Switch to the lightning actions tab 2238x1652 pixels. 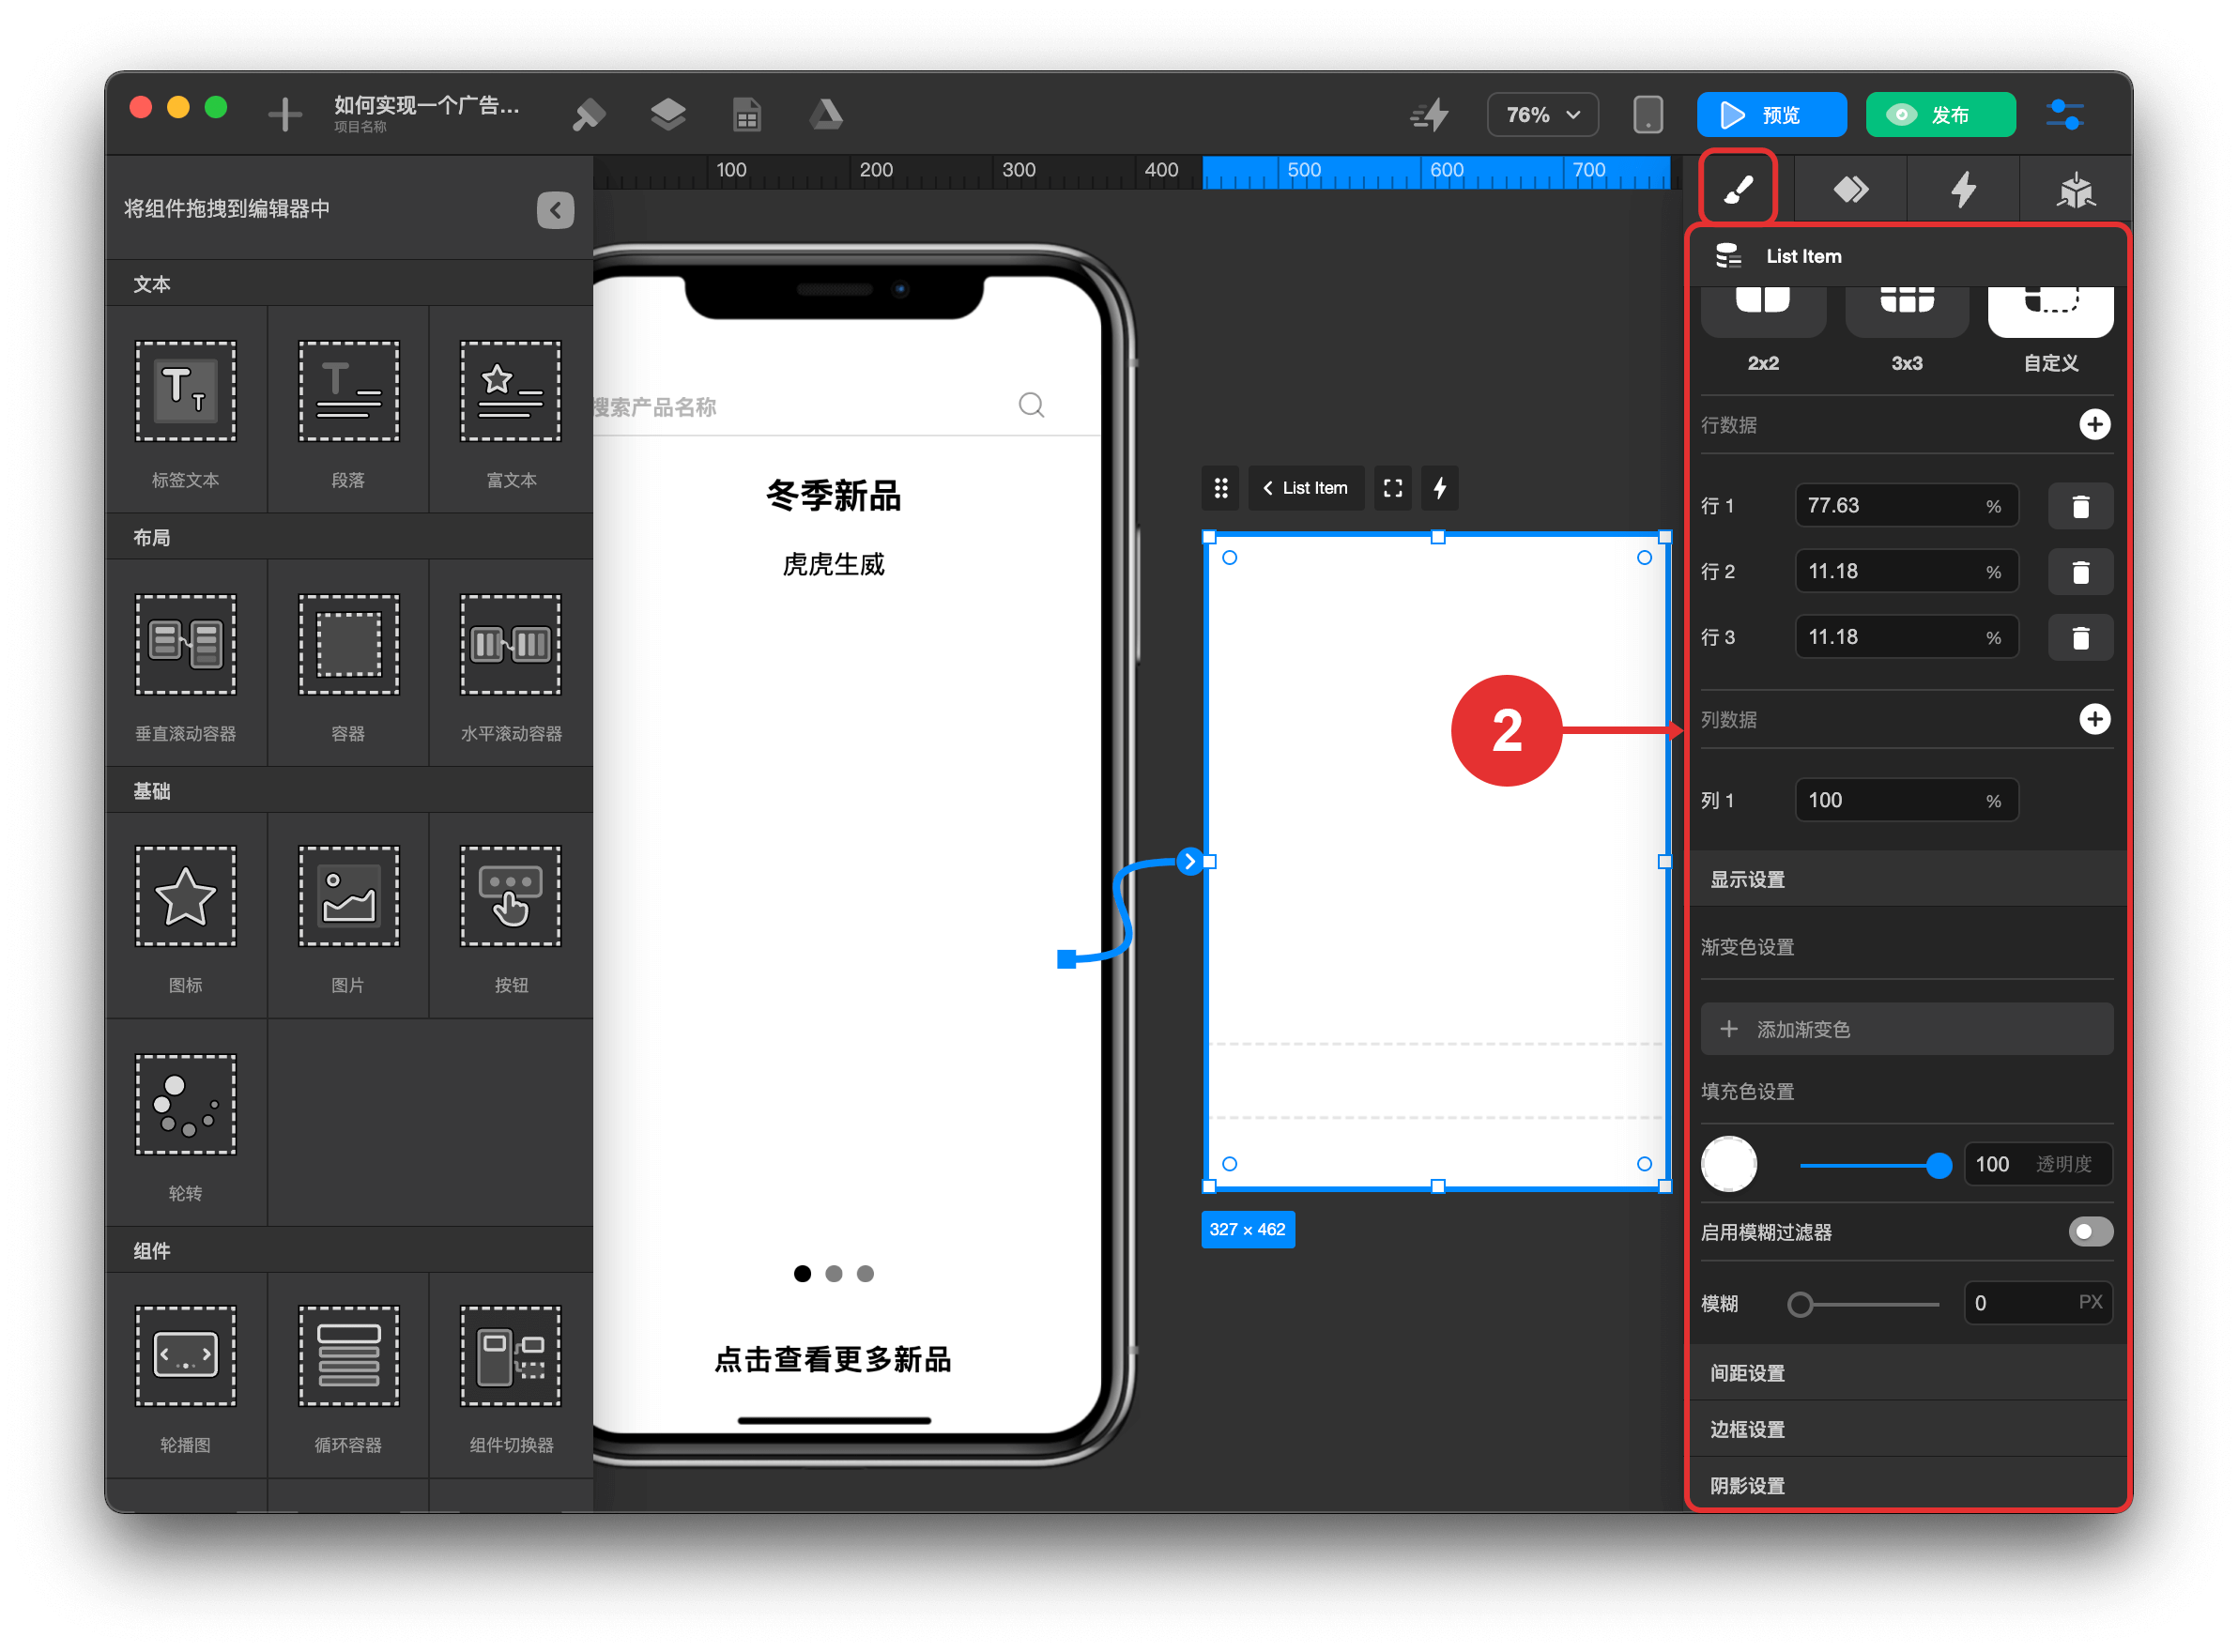[x=1963, y=189]
